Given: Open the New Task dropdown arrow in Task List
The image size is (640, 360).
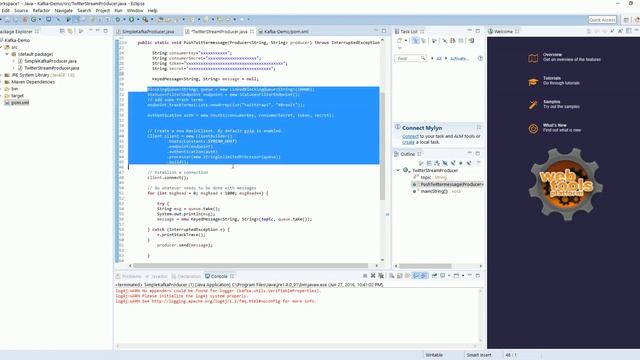Looking at the screenshot, I should pos(406,40).
